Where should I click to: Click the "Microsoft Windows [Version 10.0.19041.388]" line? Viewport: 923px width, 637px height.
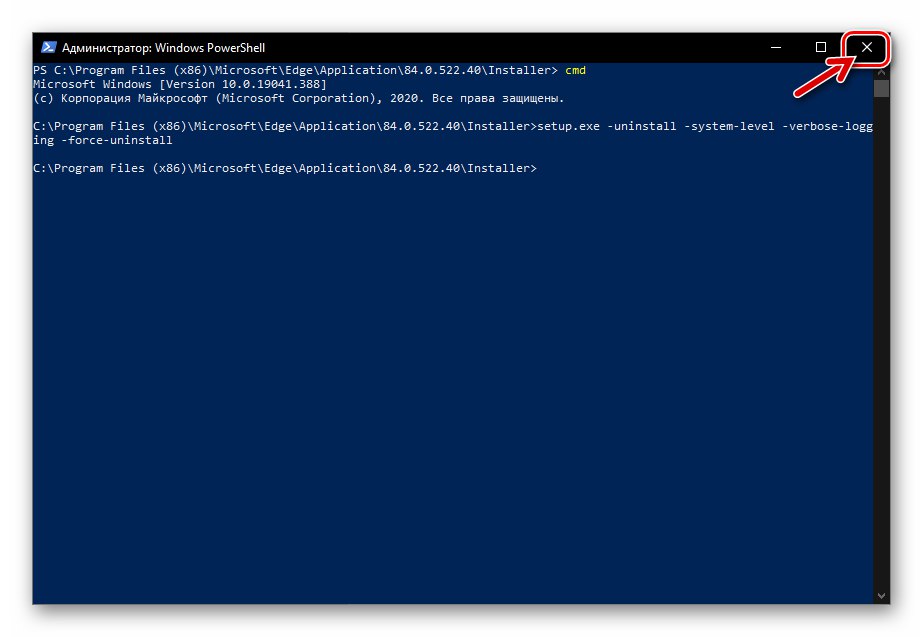click(180, 85)
